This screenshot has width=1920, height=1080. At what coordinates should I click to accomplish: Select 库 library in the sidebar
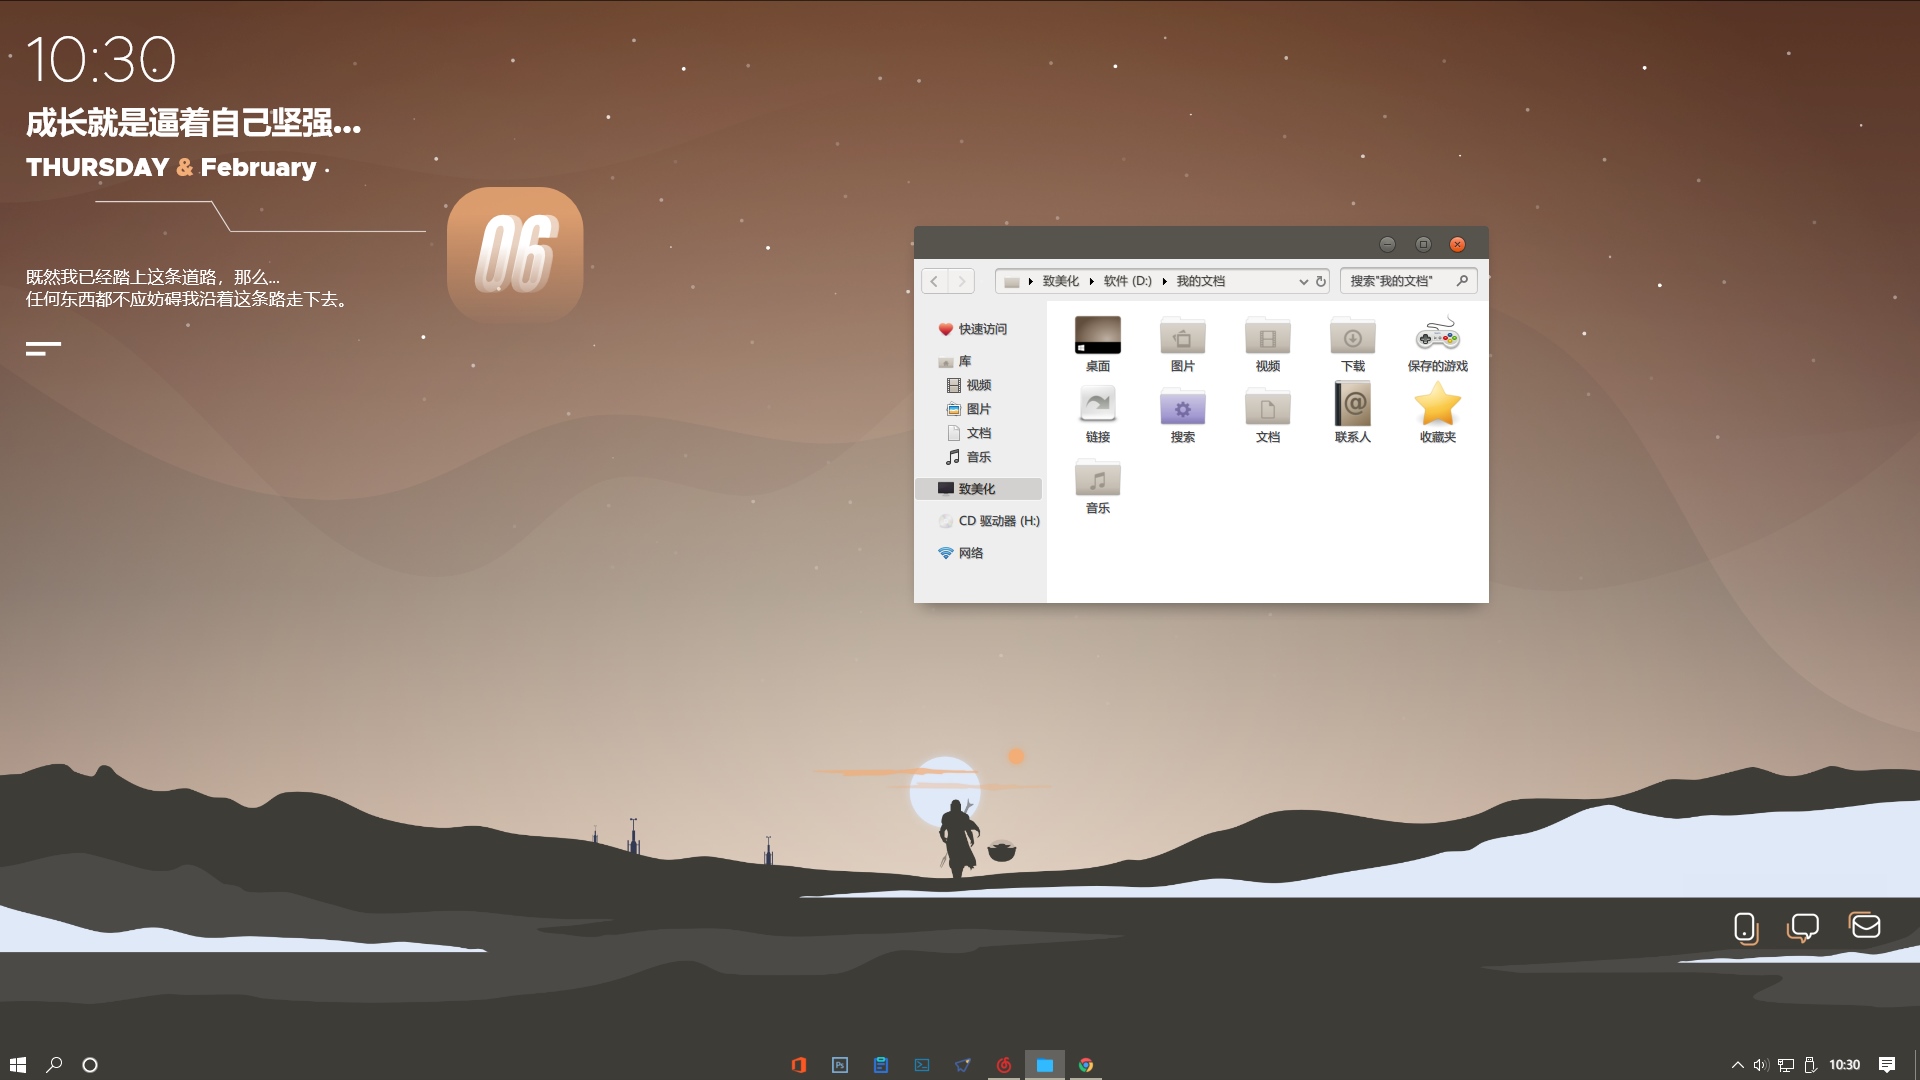[955, 361]
